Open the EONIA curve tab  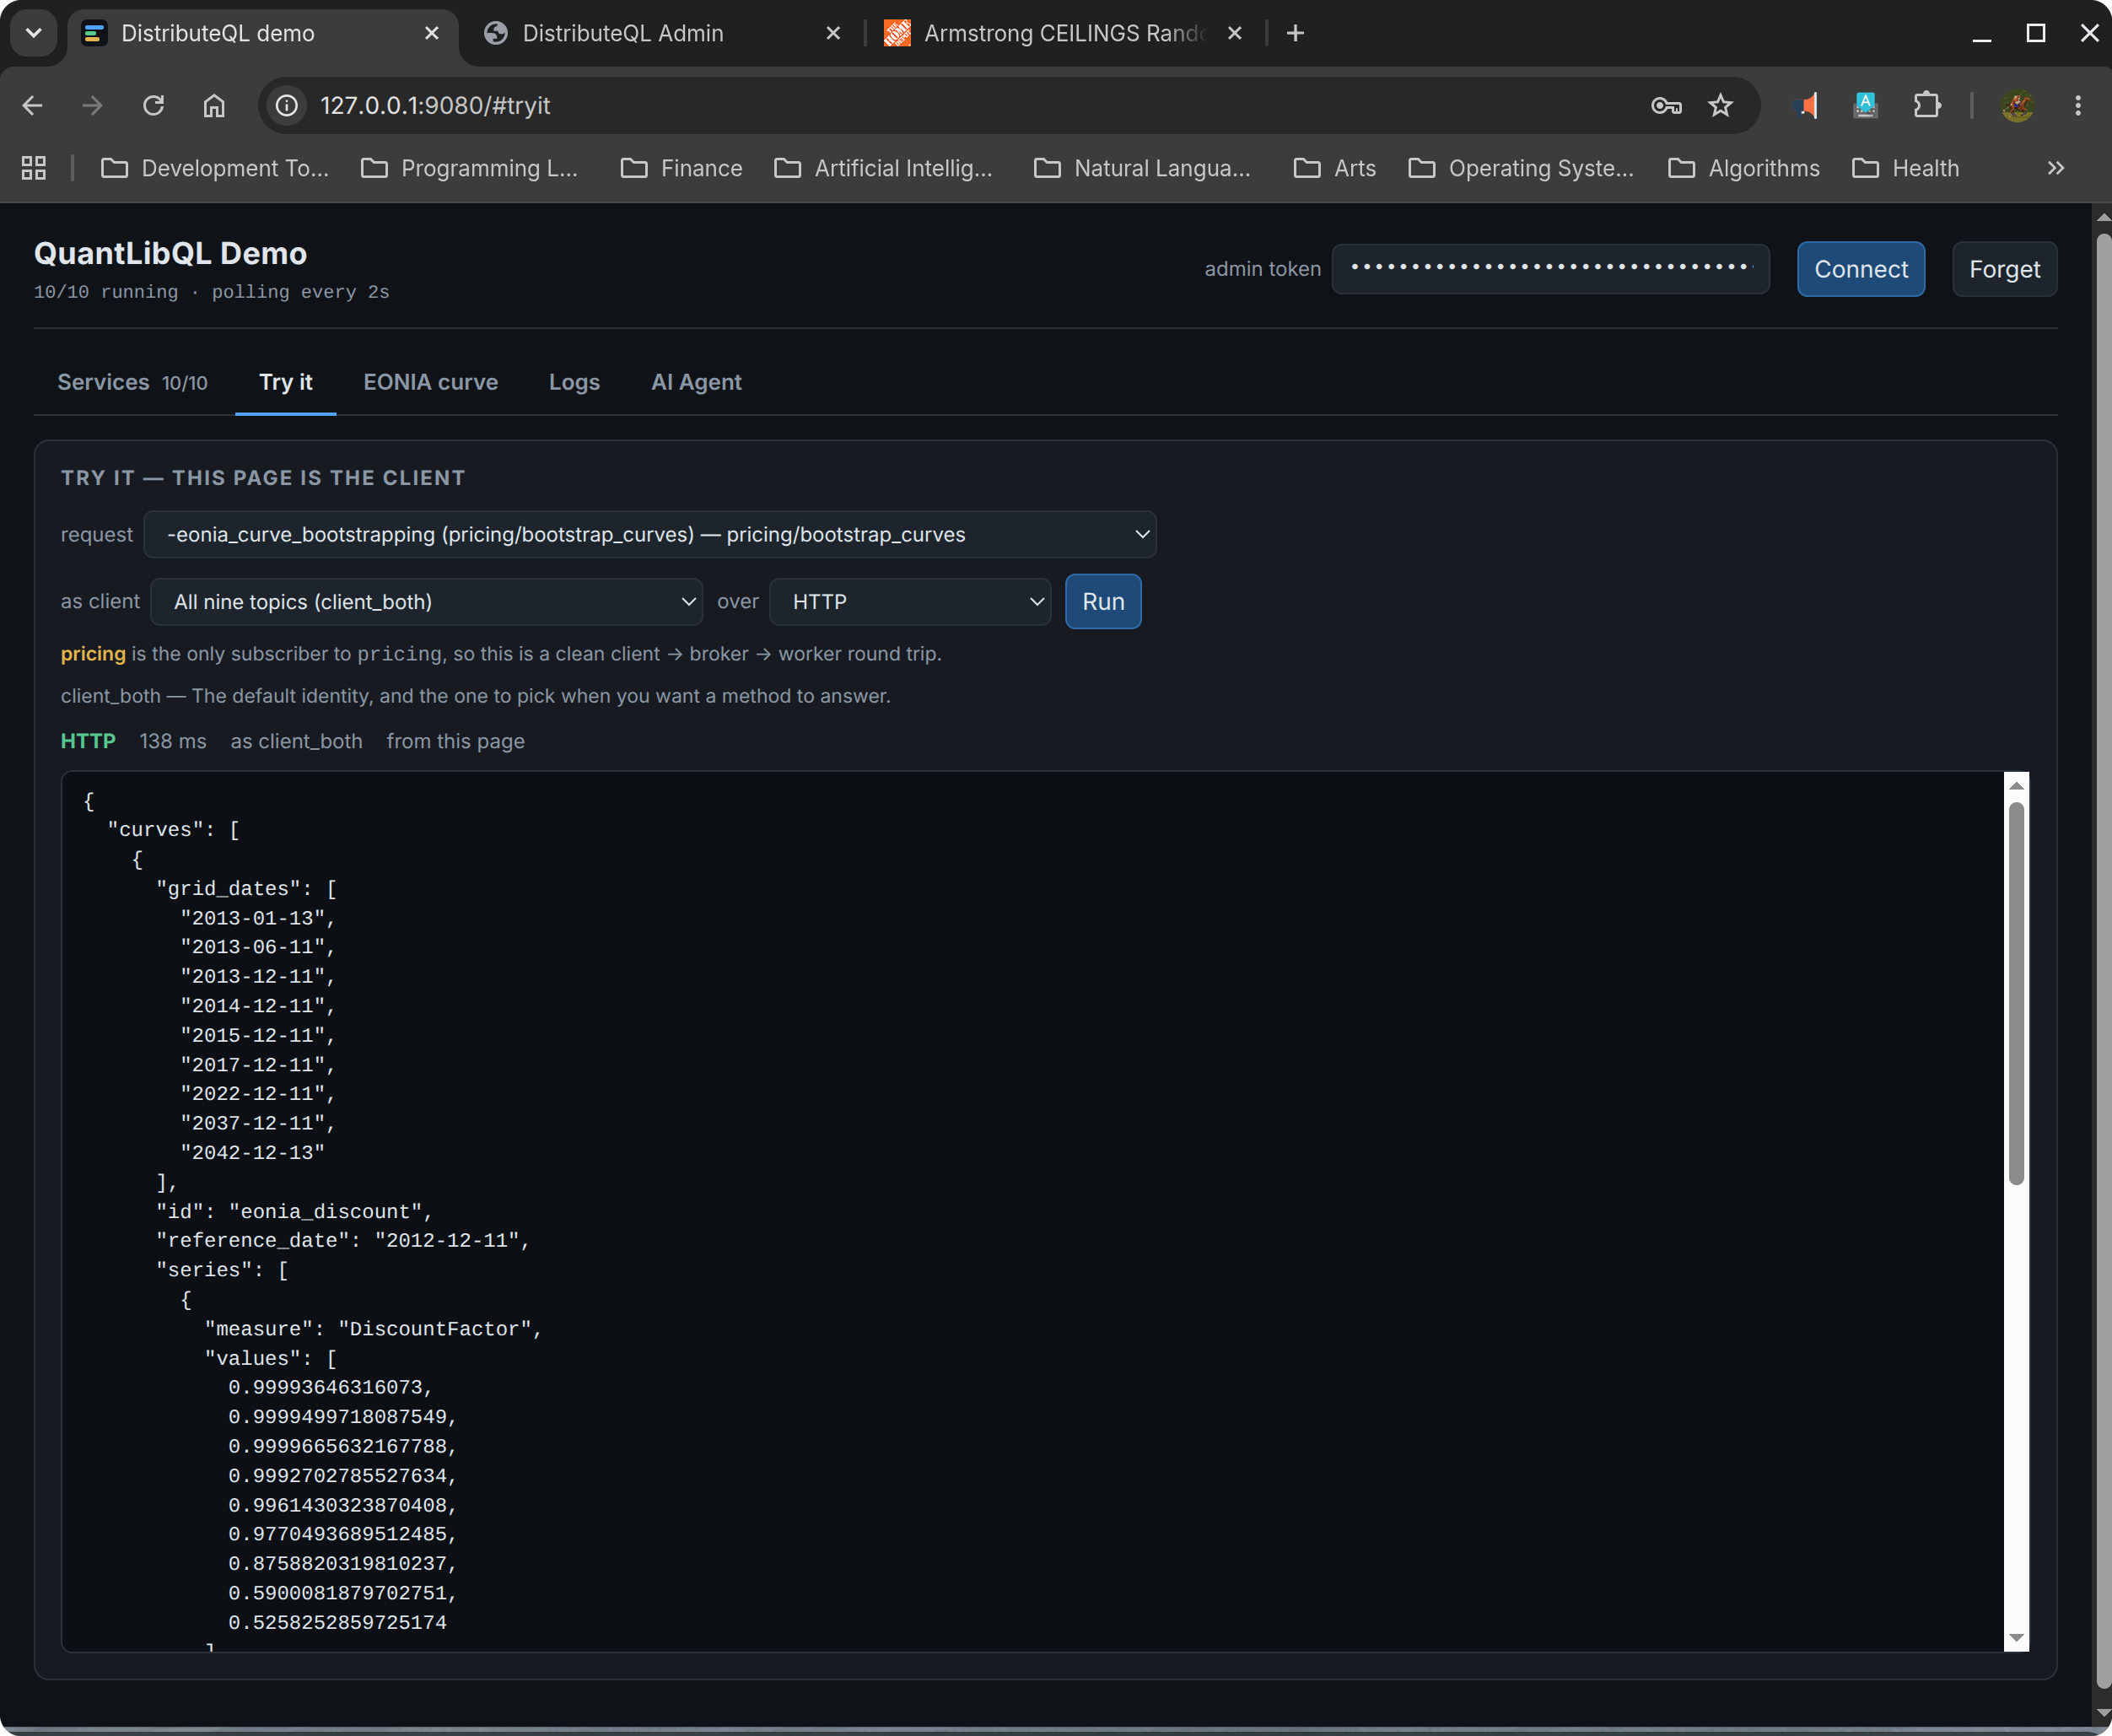click(x=431, y=382)
